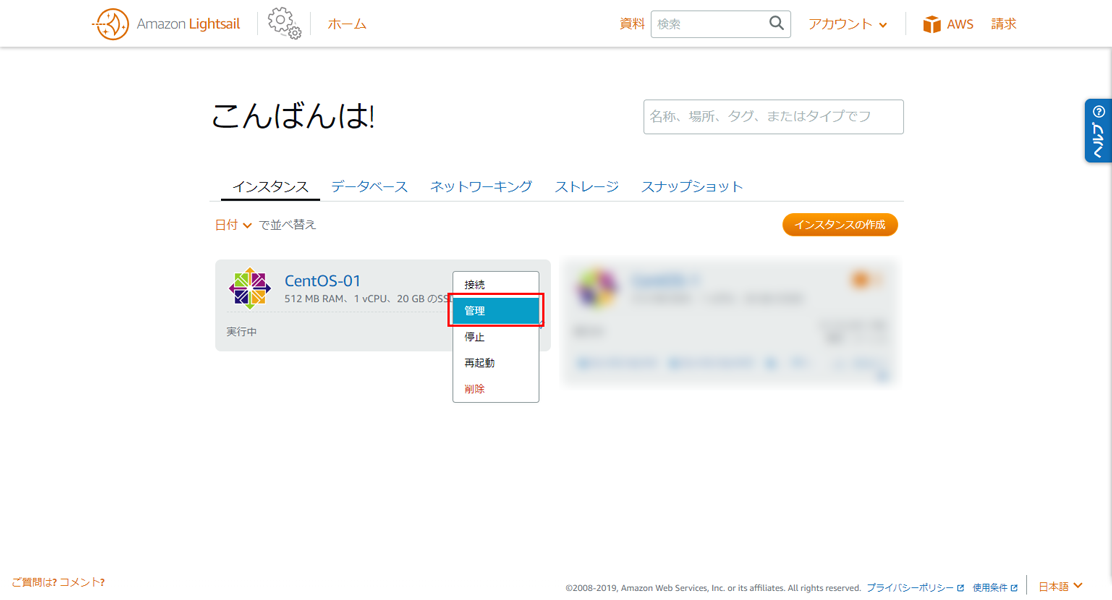Open ご質問は? コメント? feedback link
Image resolution: width=1112 pixels, height=600 pixels.
(58, 582)
